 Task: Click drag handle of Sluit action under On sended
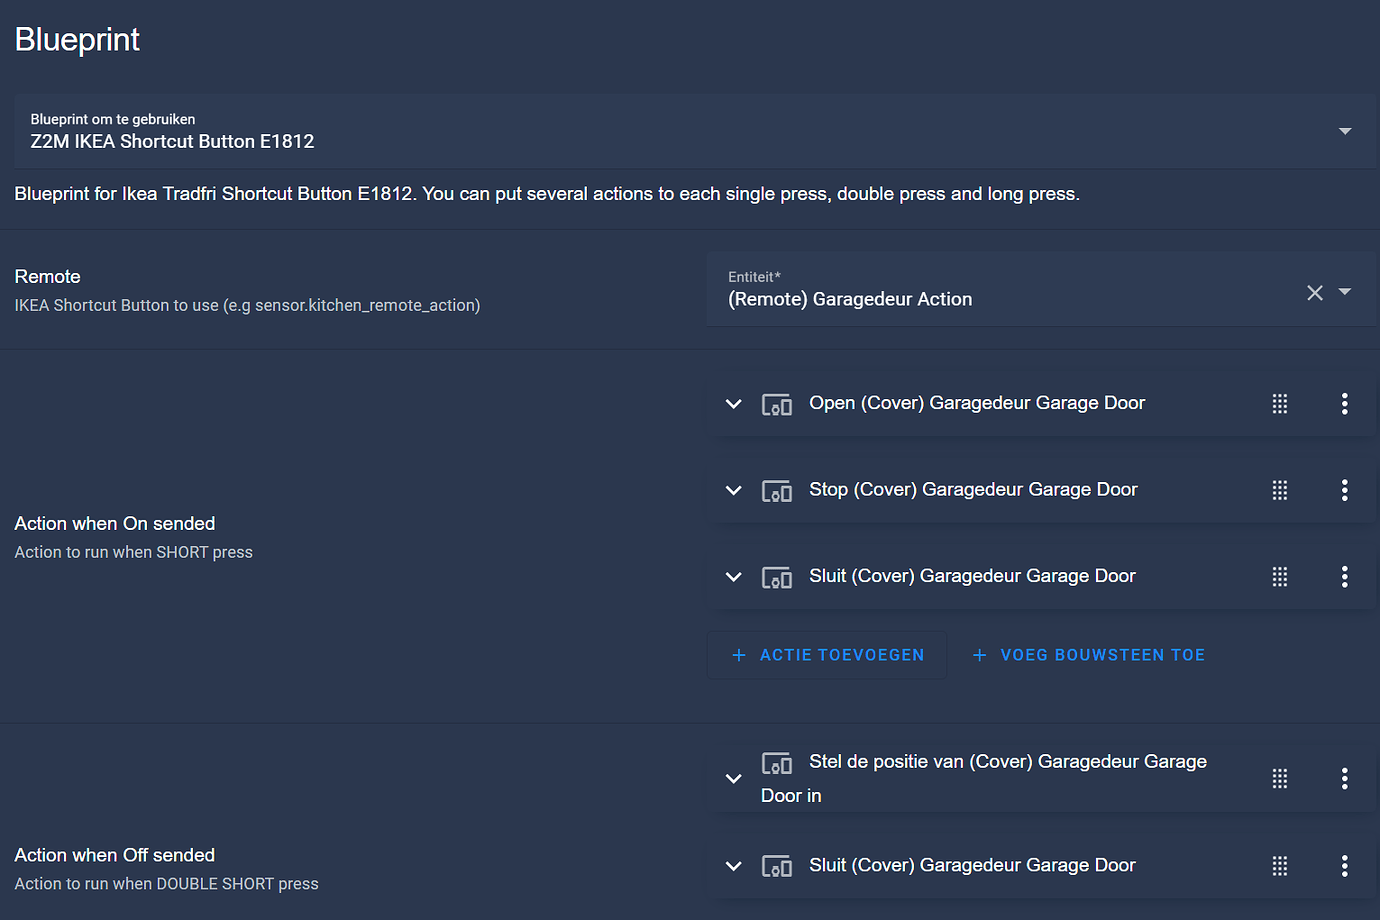(x=1279, y=577)
